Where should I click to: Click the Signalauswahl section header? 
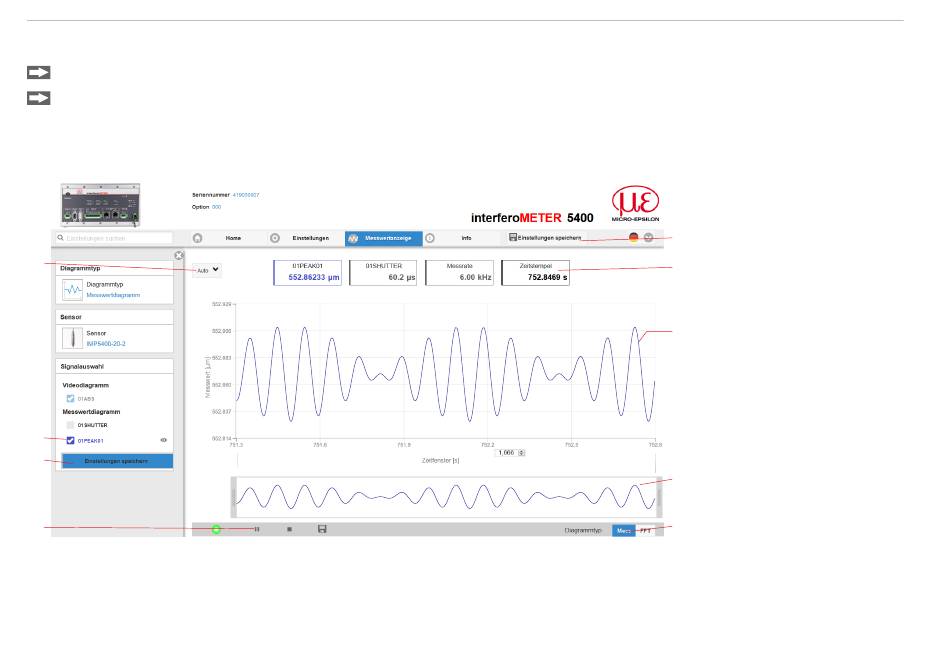tap(115, 367)
